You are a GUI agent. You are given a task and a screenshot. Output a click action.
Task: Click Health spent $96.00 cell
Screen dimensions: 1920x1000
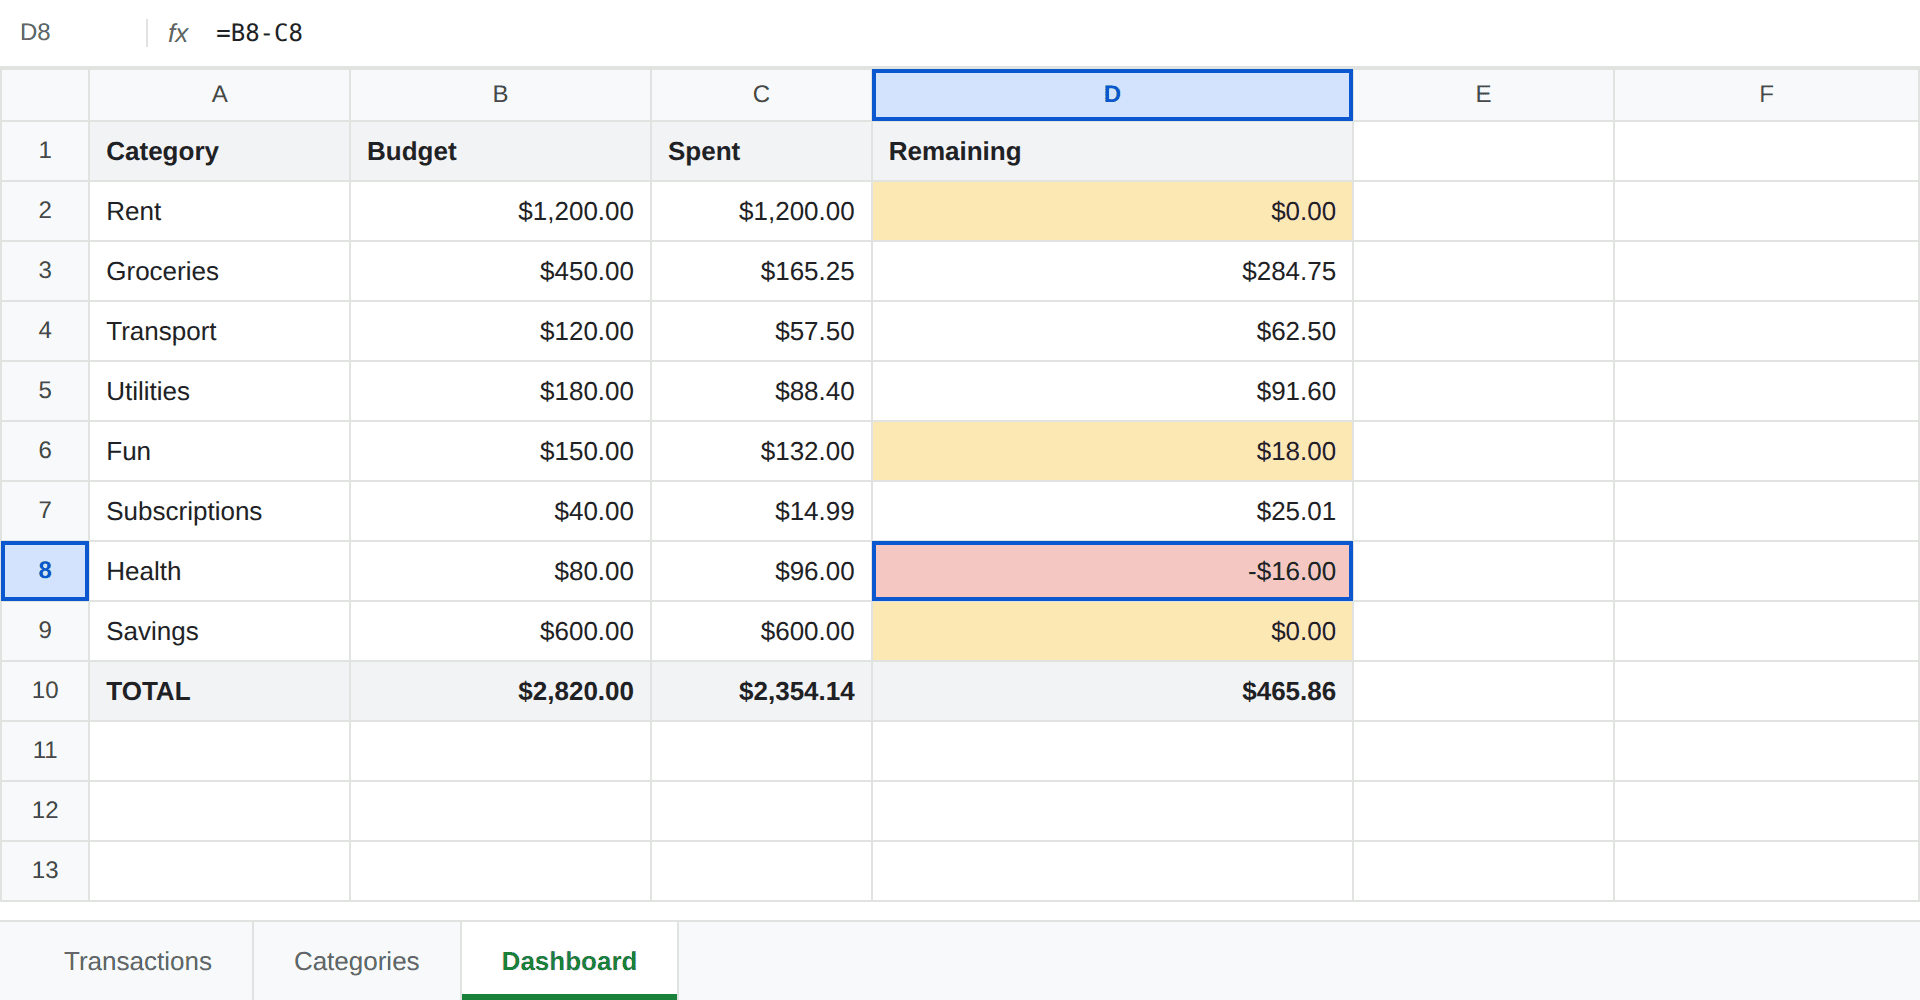(762, 571)
